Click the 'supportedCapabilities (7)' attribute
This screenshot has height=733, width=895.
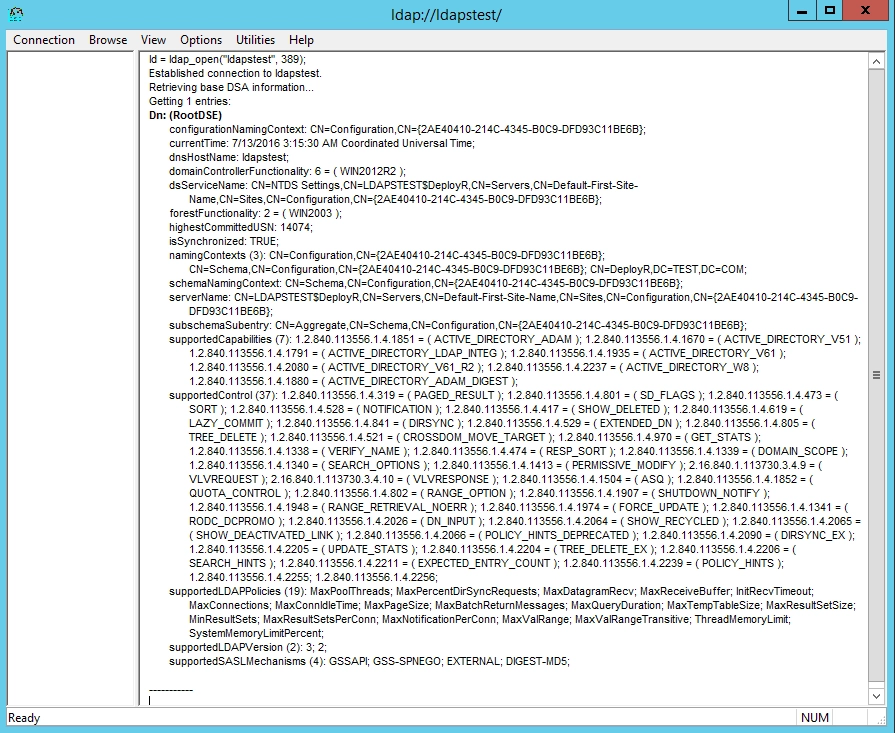(229, 339)
